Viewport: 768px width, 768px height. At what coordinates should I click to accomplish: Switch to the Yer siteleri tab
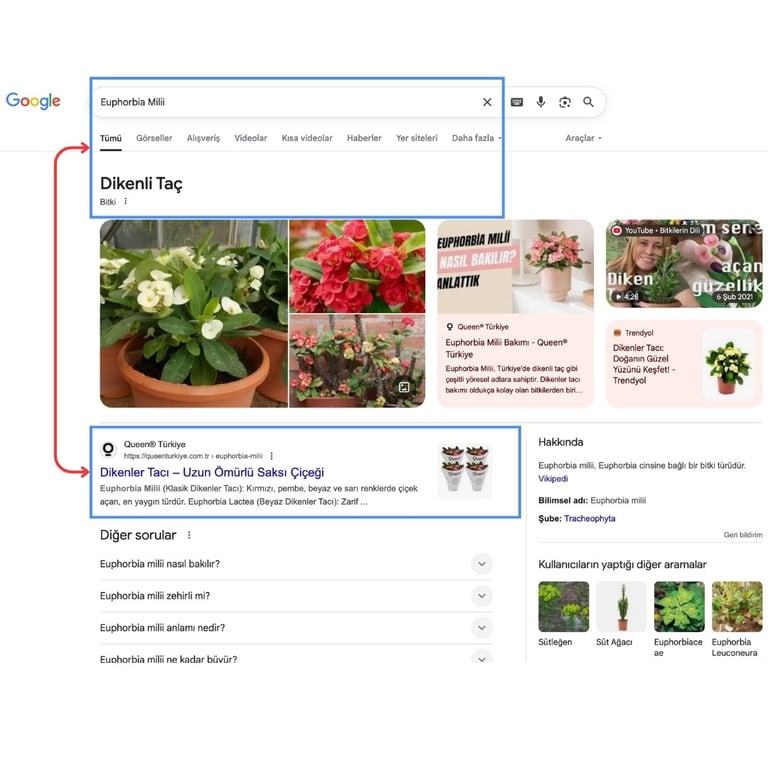[x=417, y=138]
